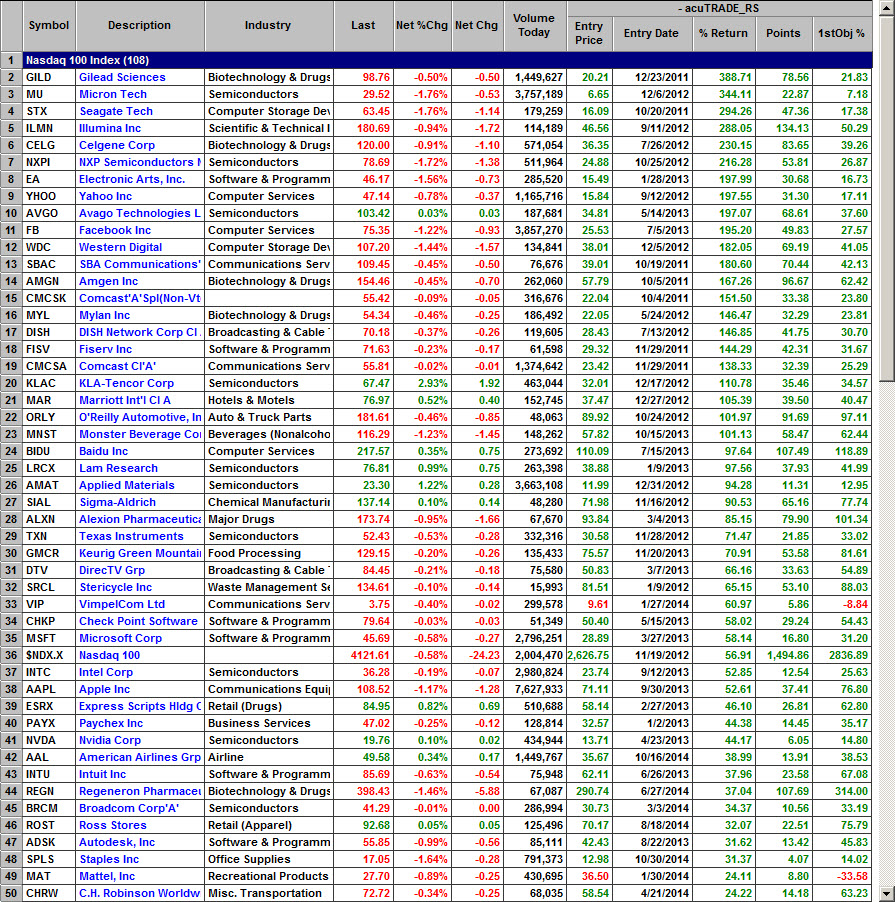Select the REGN symbol cell
Image resolution: width=895 pixels, height=902 pixels.
(x=49, y=792)
